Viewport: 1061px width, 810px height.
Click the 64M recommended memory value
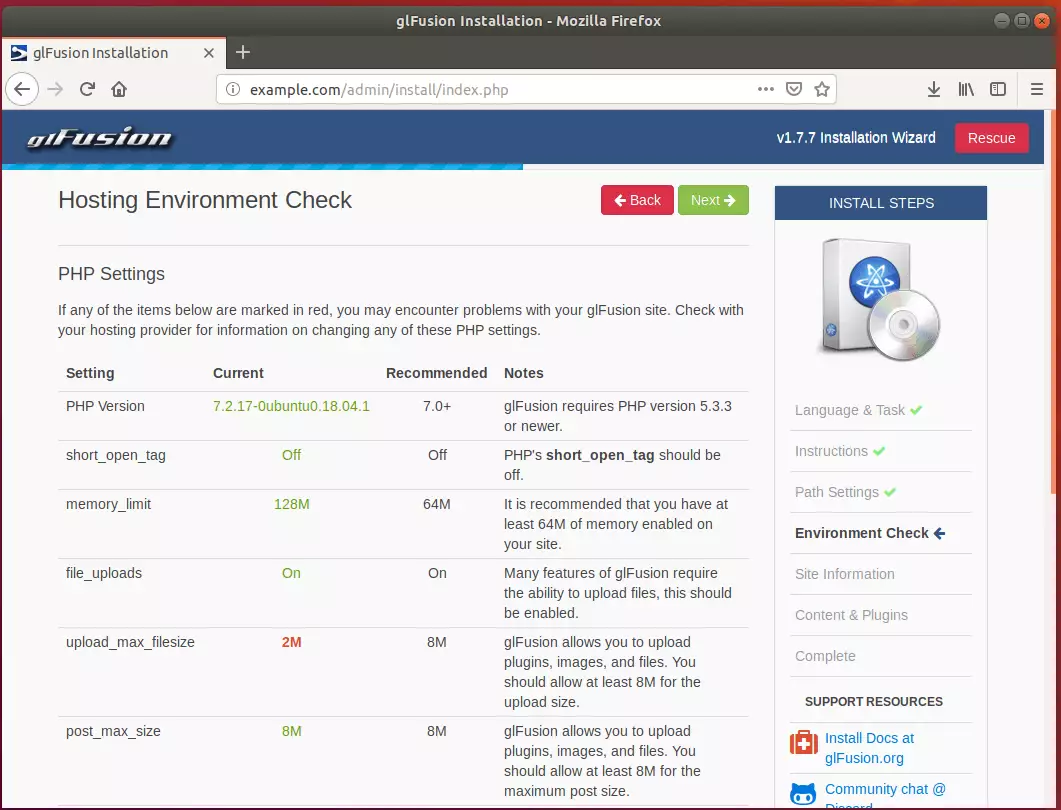coord(436,504)
